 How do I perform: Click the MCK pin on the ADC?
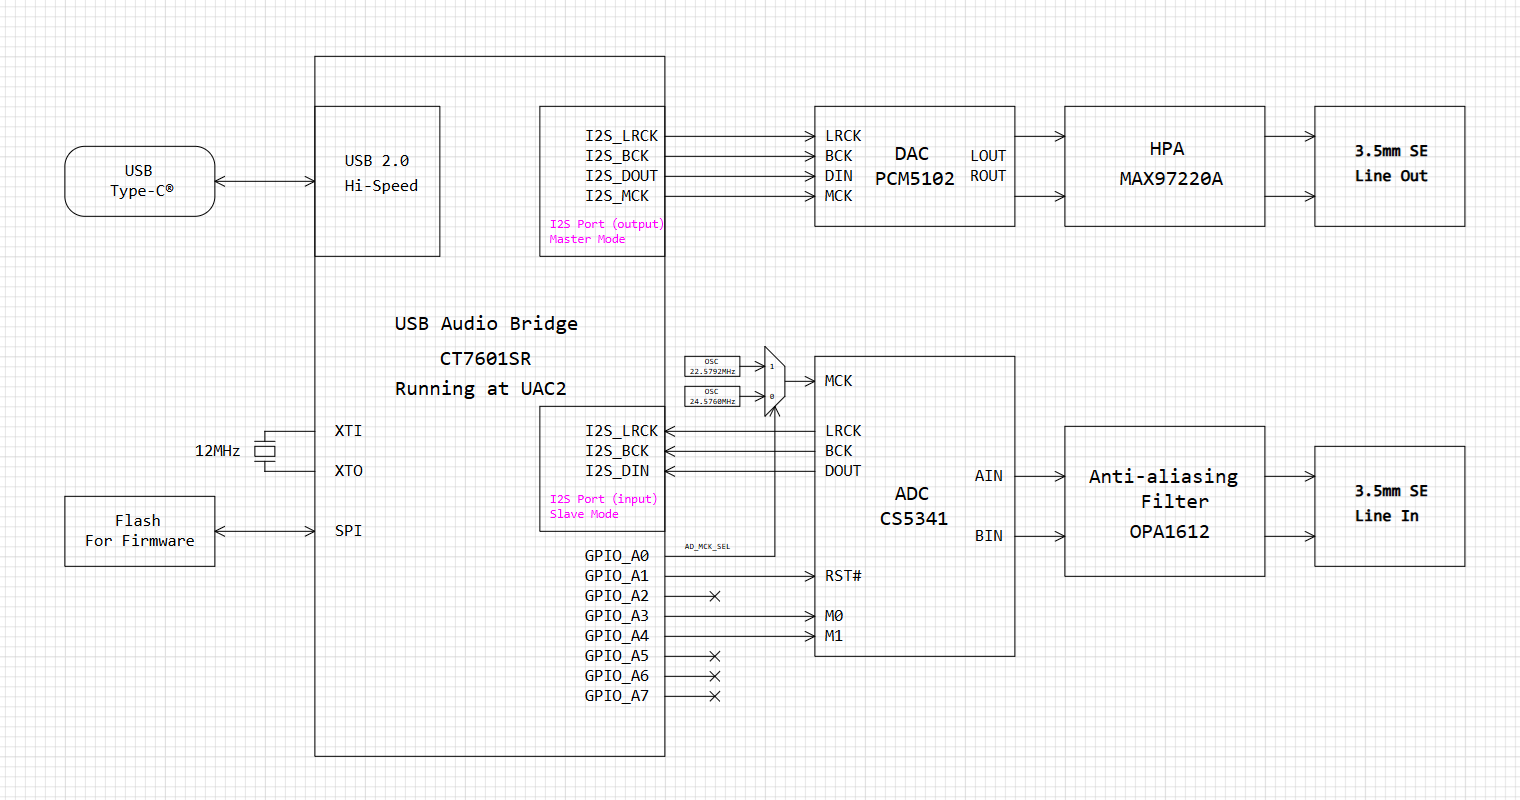838,381
